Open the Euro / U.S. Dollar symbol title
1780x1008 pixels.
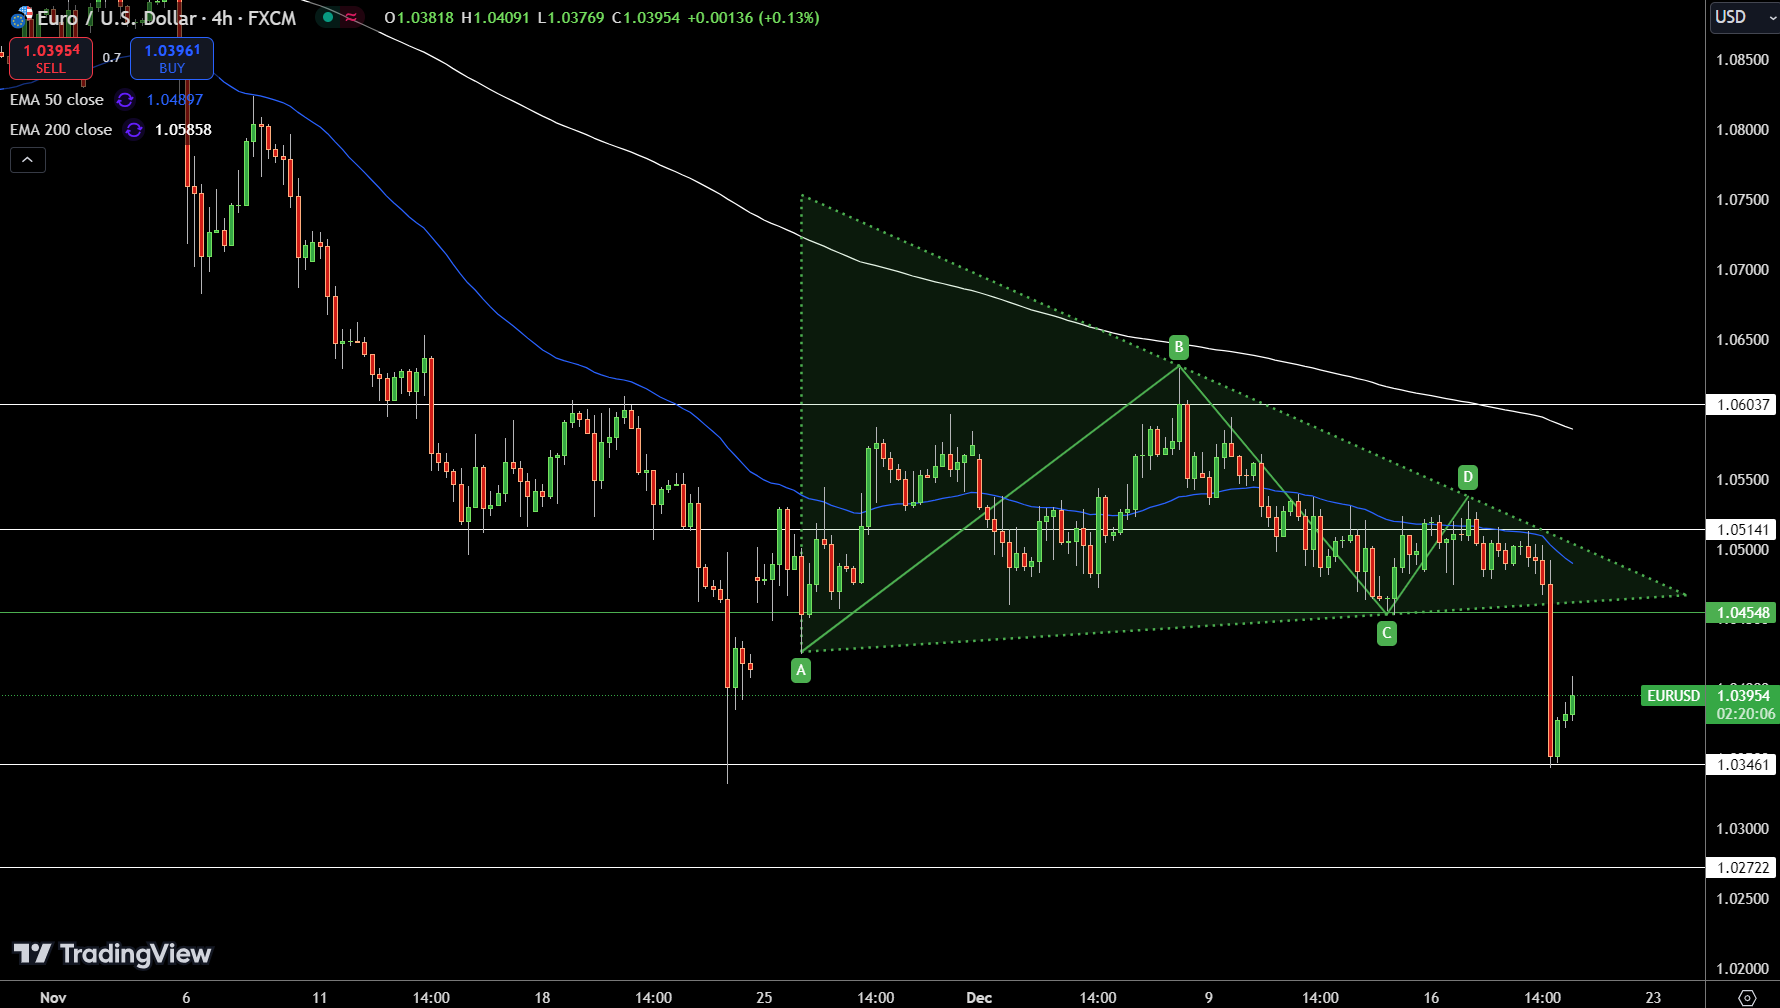[167, 18]
